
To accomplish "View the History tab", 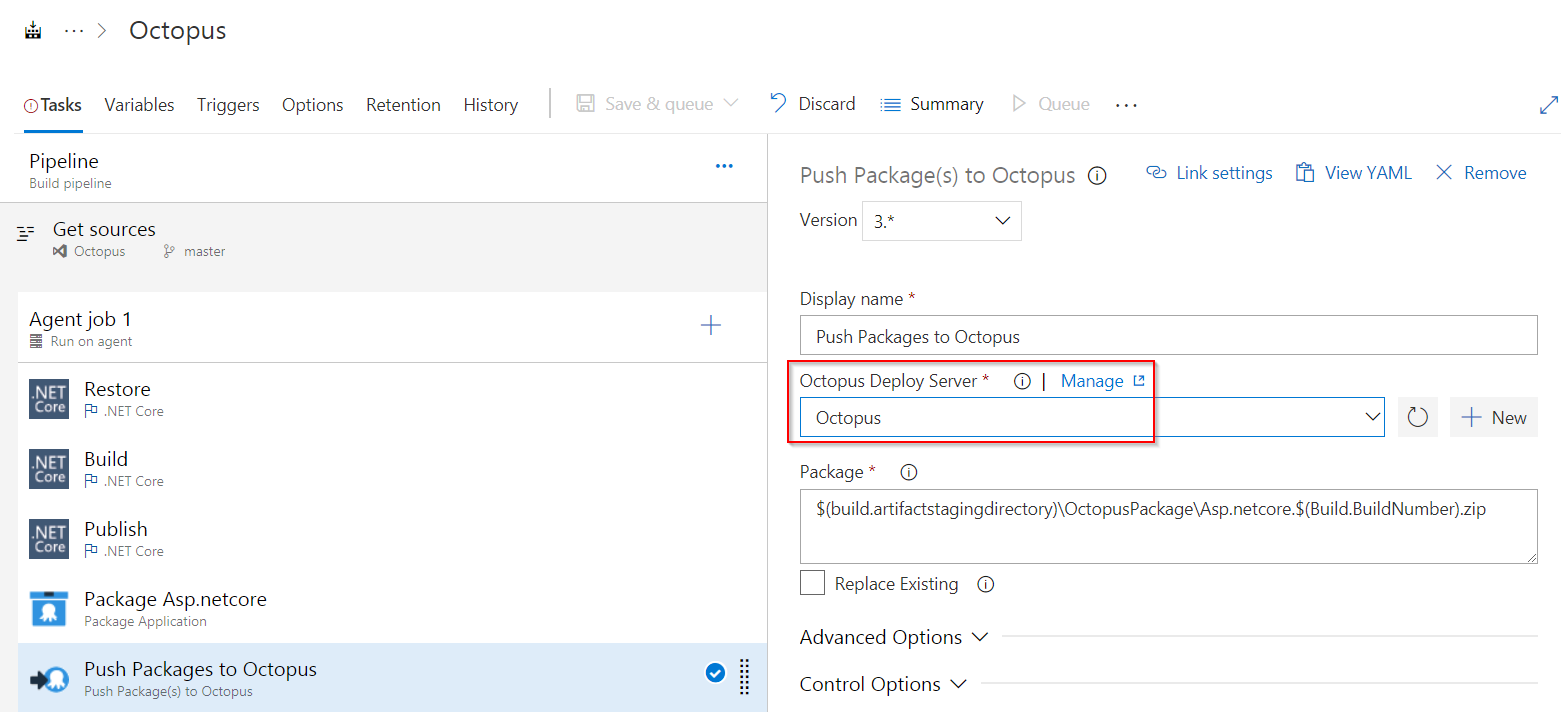I will pyautogui.click(x=490, y=105).
